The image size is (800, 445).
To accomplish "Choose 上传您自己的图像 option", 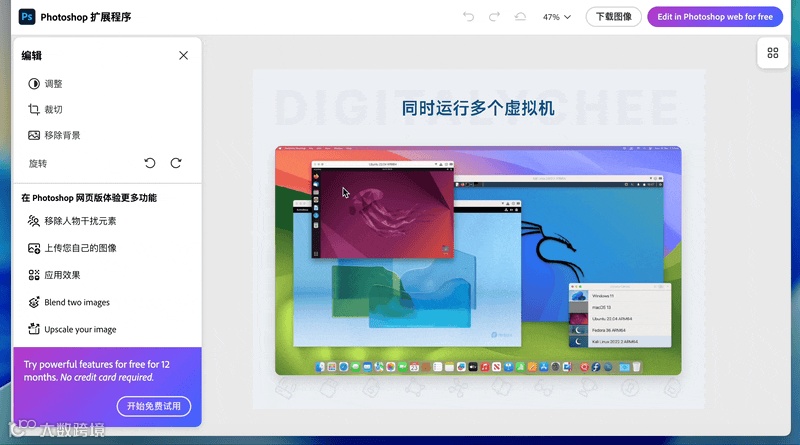I will tap(72, 248).
